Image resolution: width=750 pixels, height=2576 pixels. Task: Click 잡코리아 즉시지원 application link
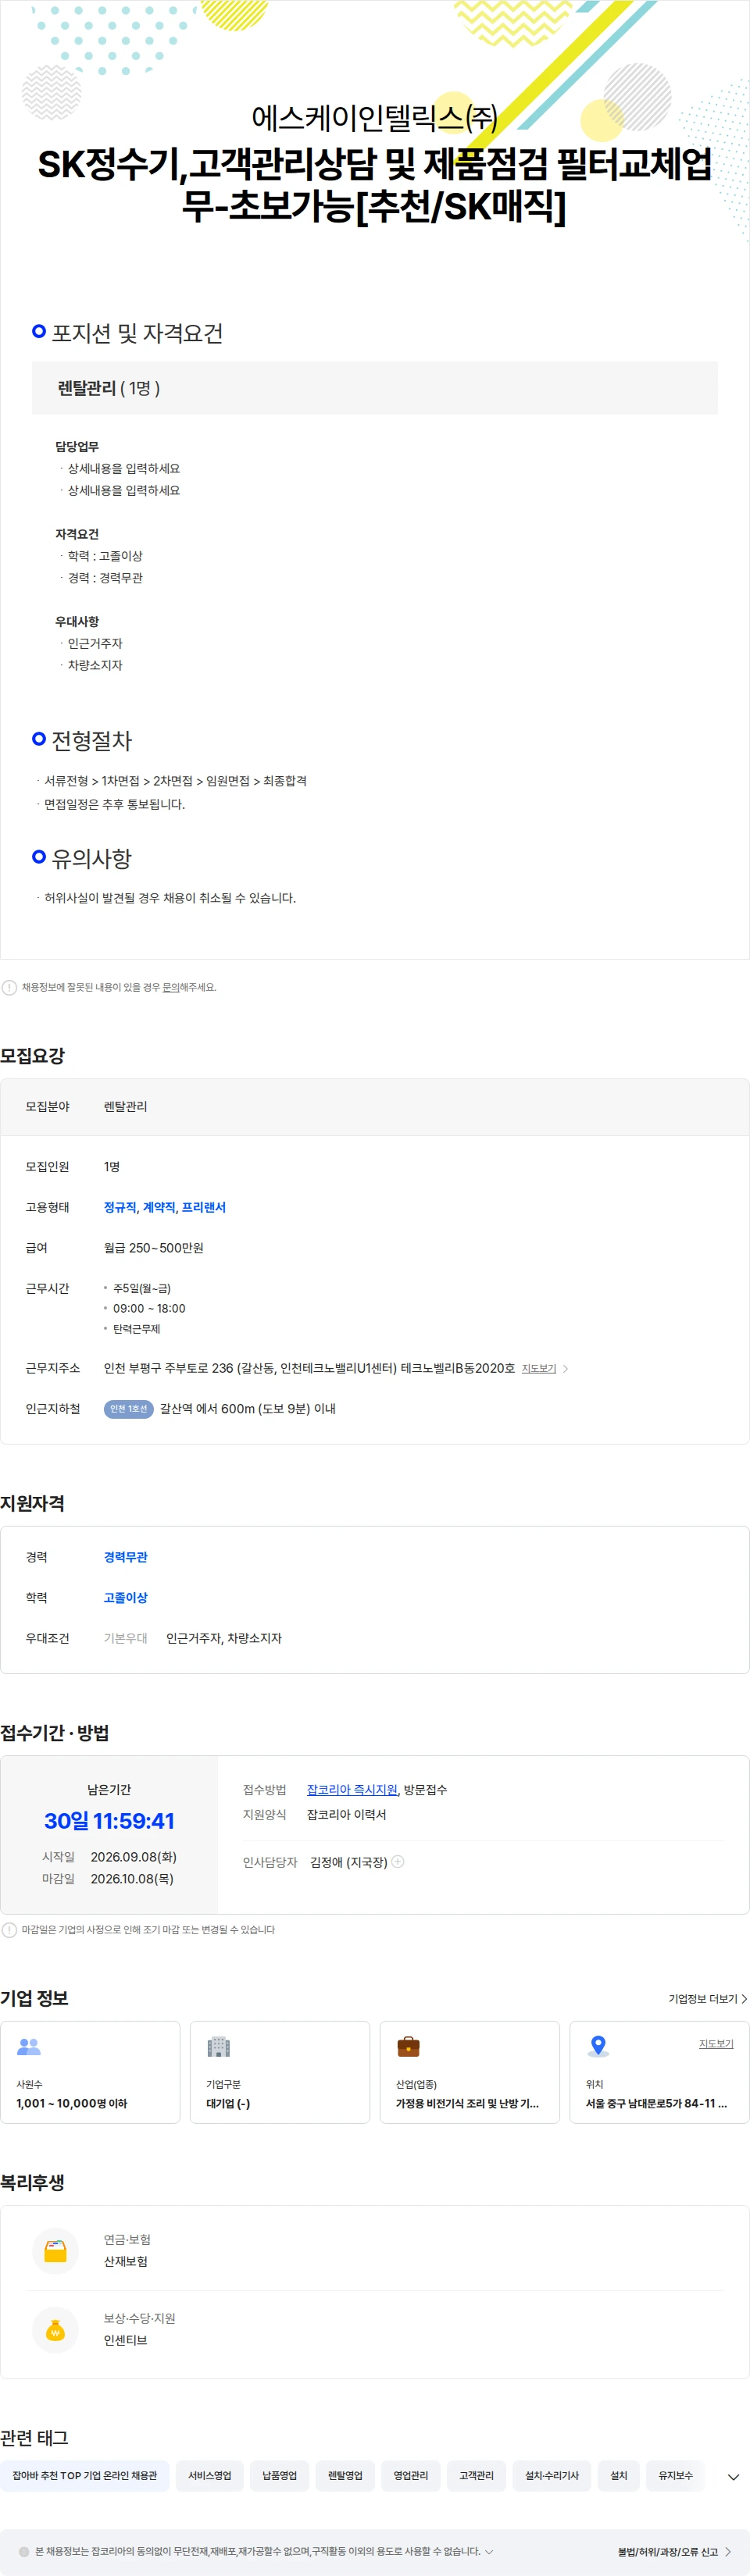pos(352,1789)
